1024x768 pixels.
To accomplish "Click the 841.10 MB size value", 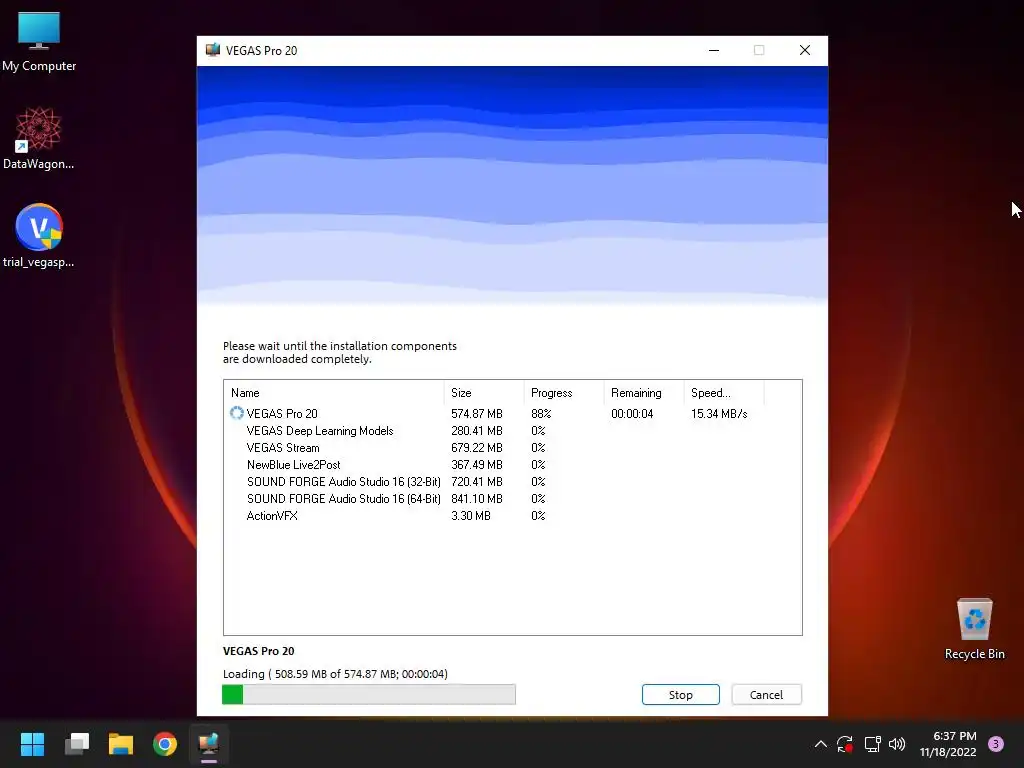I will point(477,498).
